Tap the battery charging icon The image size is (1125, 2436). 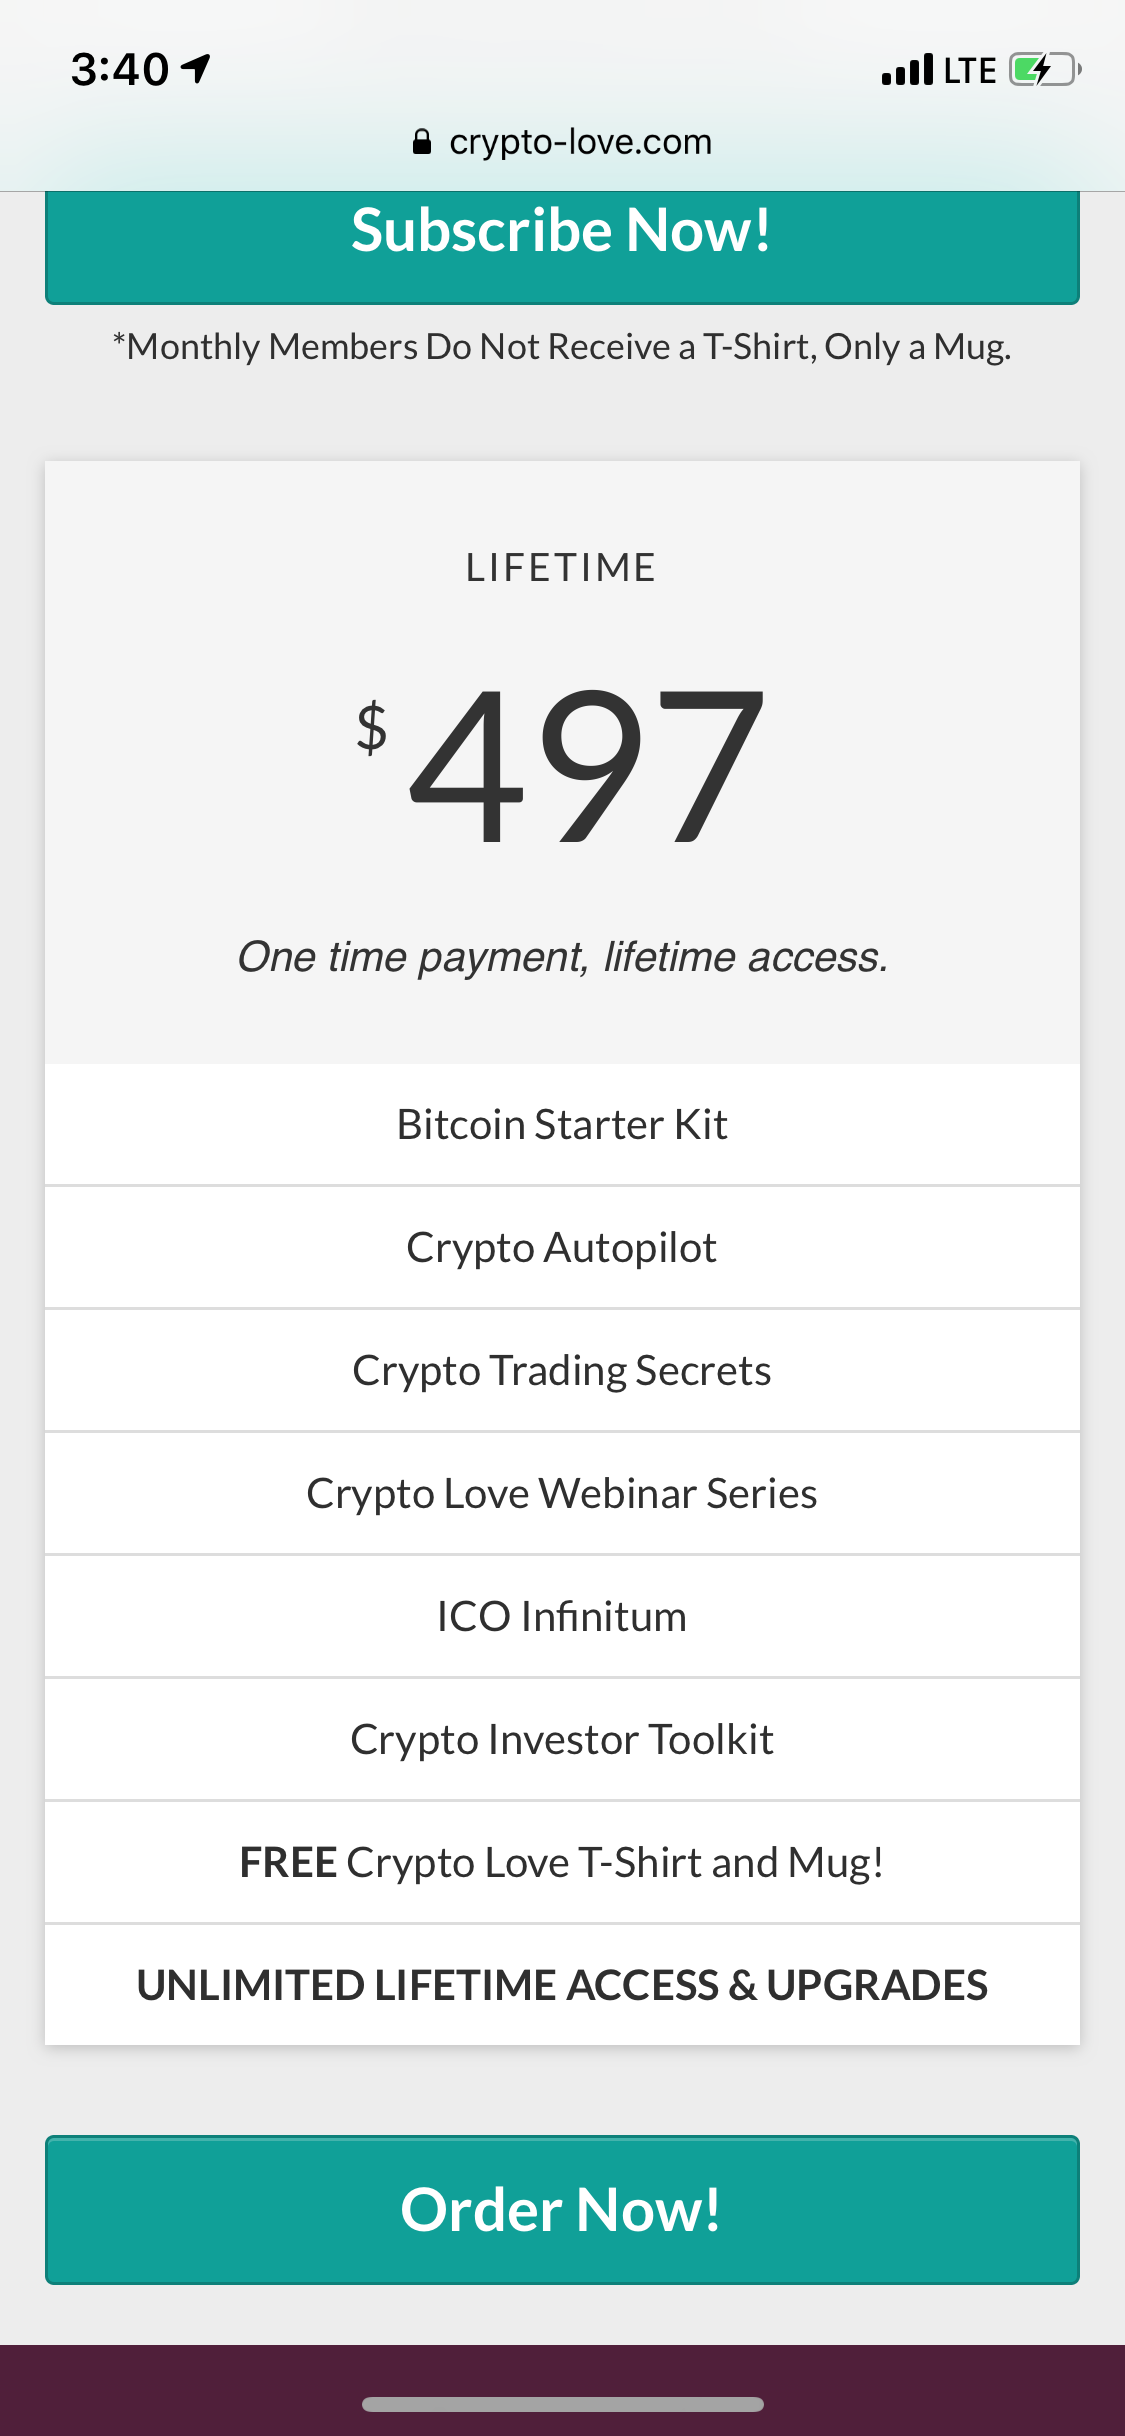coord(1045,70)
